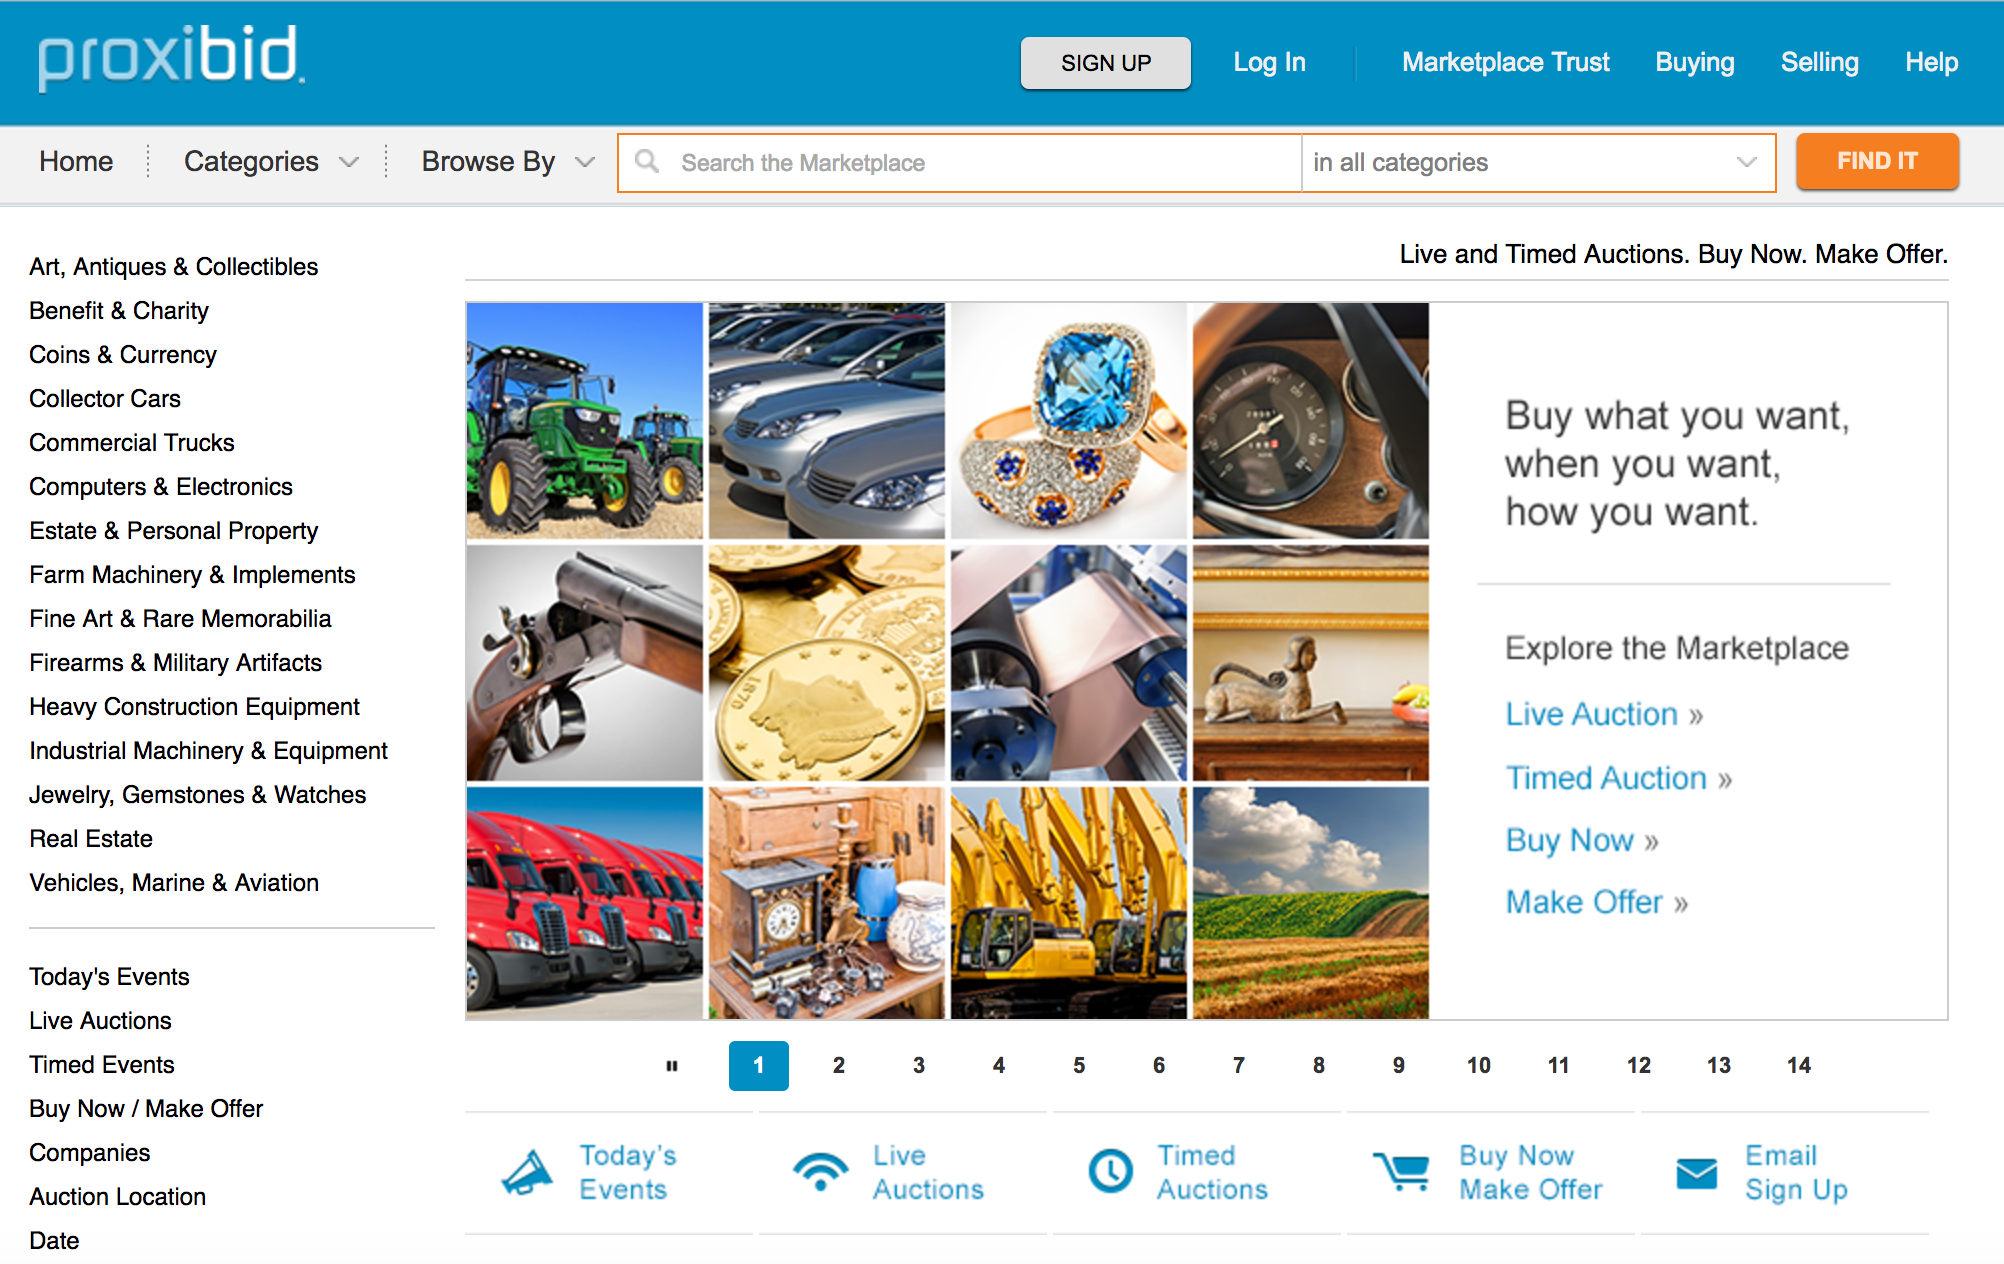Click the Live Auctions wifi signal icon
Image resolution: width=2004 pixels, height=1264 pixels.
[820, 1172]
